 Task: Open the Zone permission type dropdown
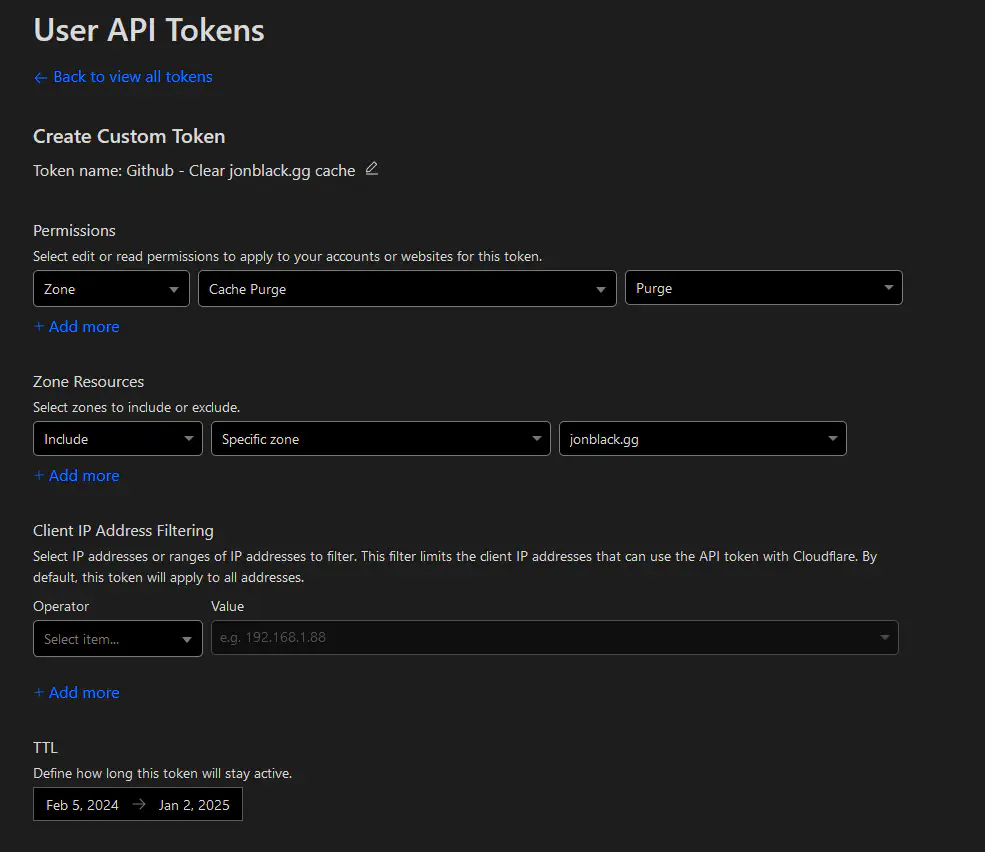(x=111, y=289)
